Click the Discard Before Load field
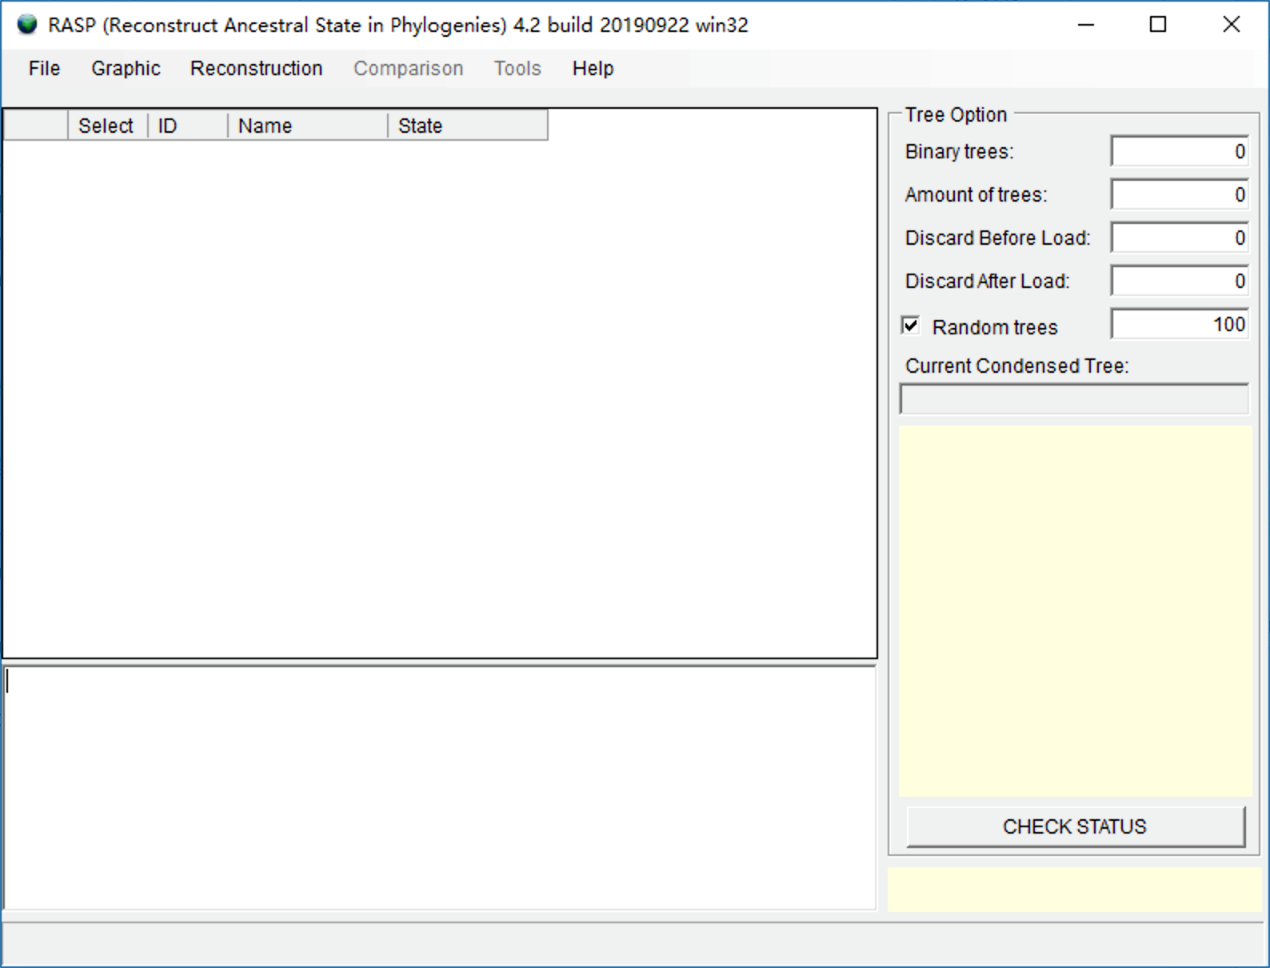The image size is (1270, 968). pos(1179,237)
